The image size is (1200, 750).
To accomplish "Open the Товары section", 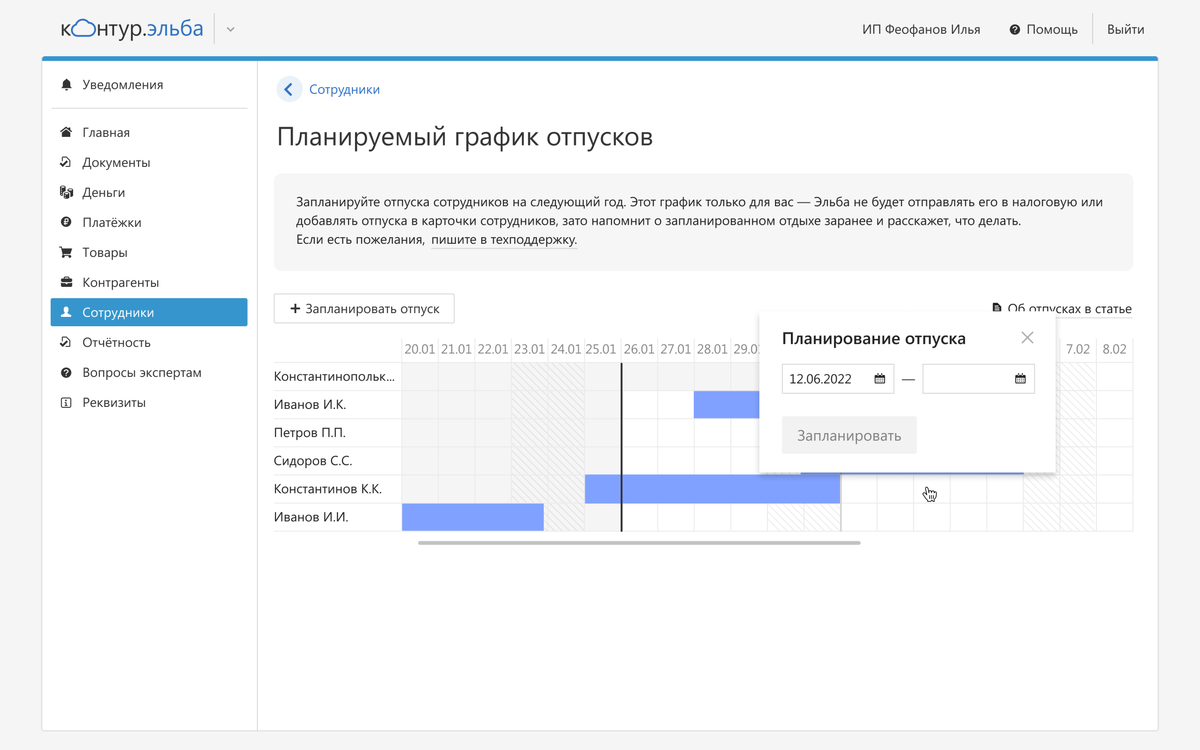I will click(x=105, y=252).
